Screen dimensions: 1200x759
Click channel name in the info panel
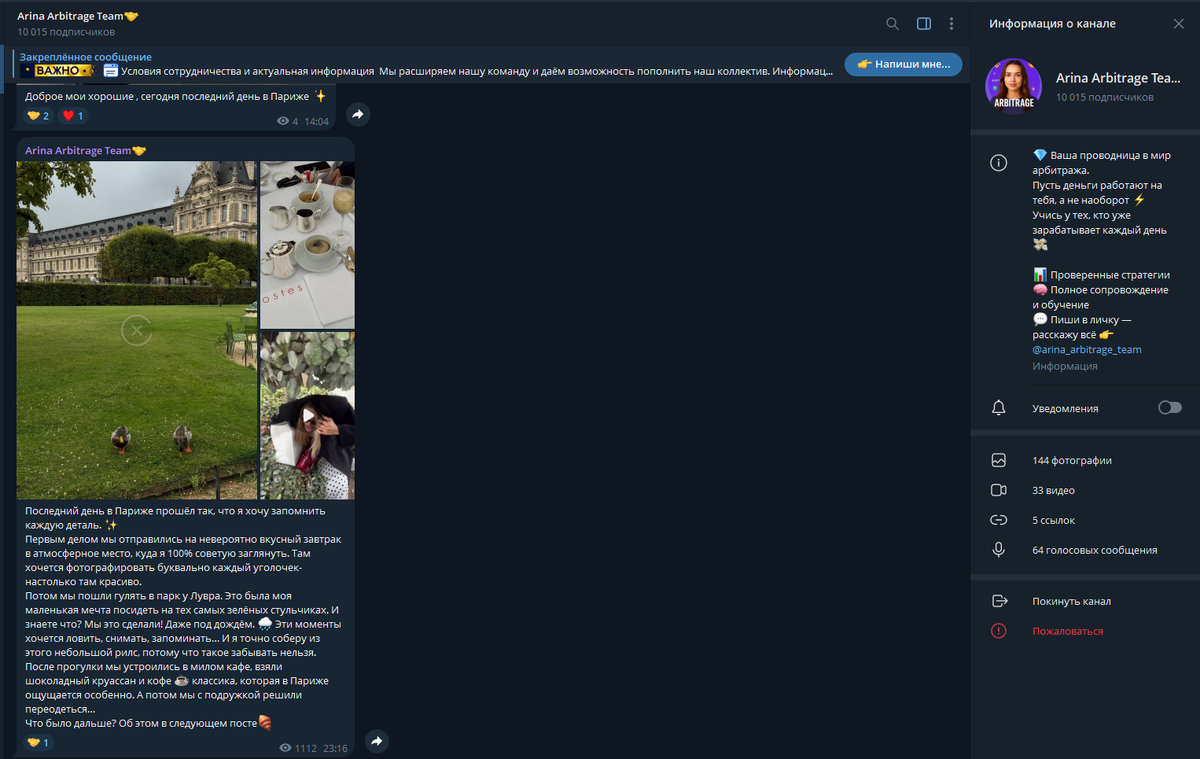coord(1118,78)
